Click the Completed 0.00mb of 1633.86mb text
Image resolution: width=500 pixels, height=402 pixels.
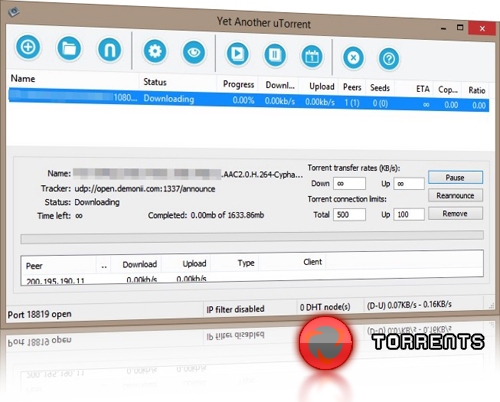[206, 215]
